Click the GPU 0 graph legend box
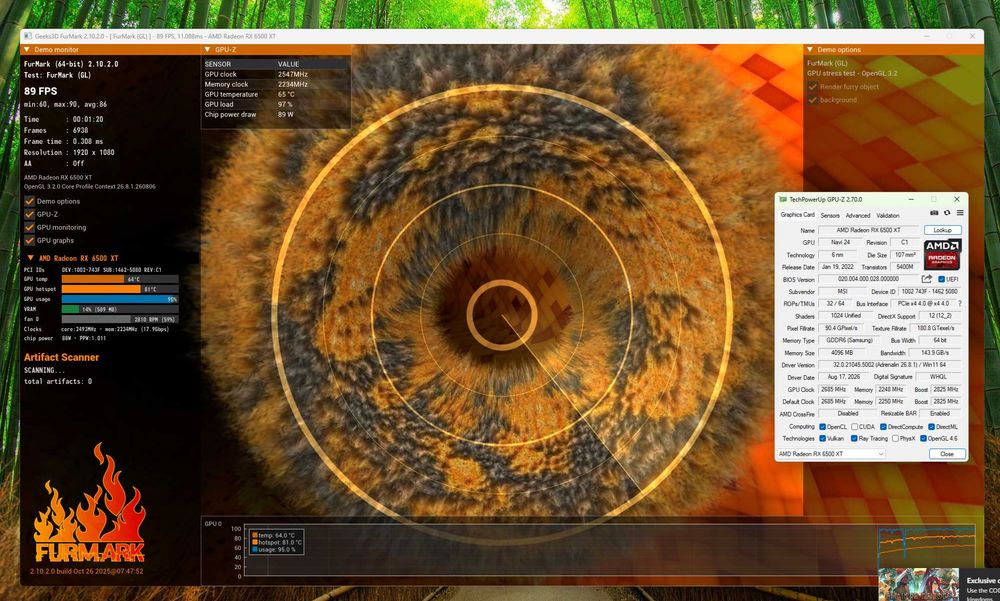Screen dimensions: 1000x601 276,542
